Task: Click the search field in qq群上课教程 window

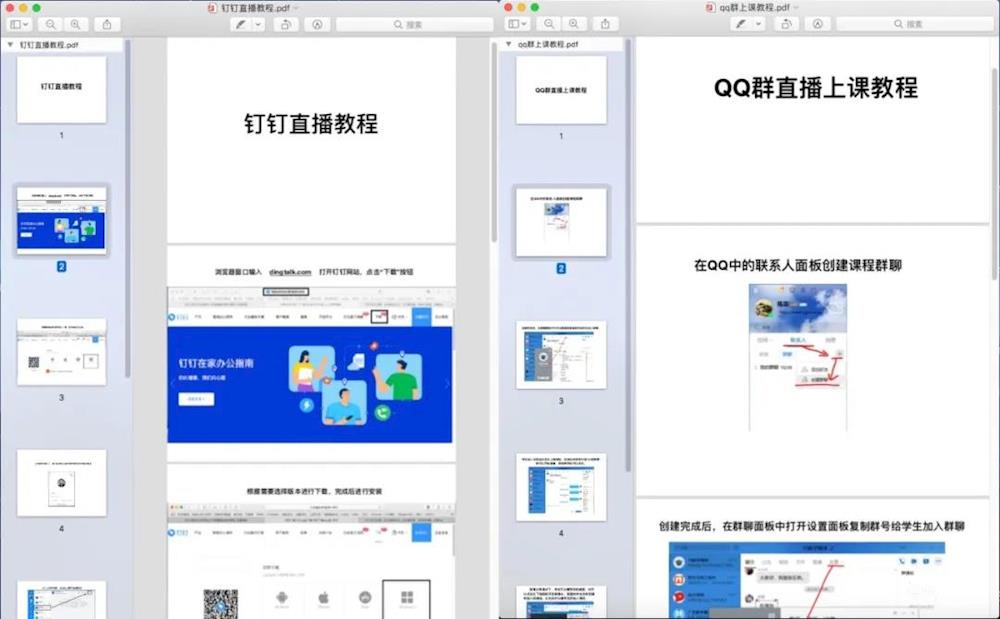Action: [915, 24]
